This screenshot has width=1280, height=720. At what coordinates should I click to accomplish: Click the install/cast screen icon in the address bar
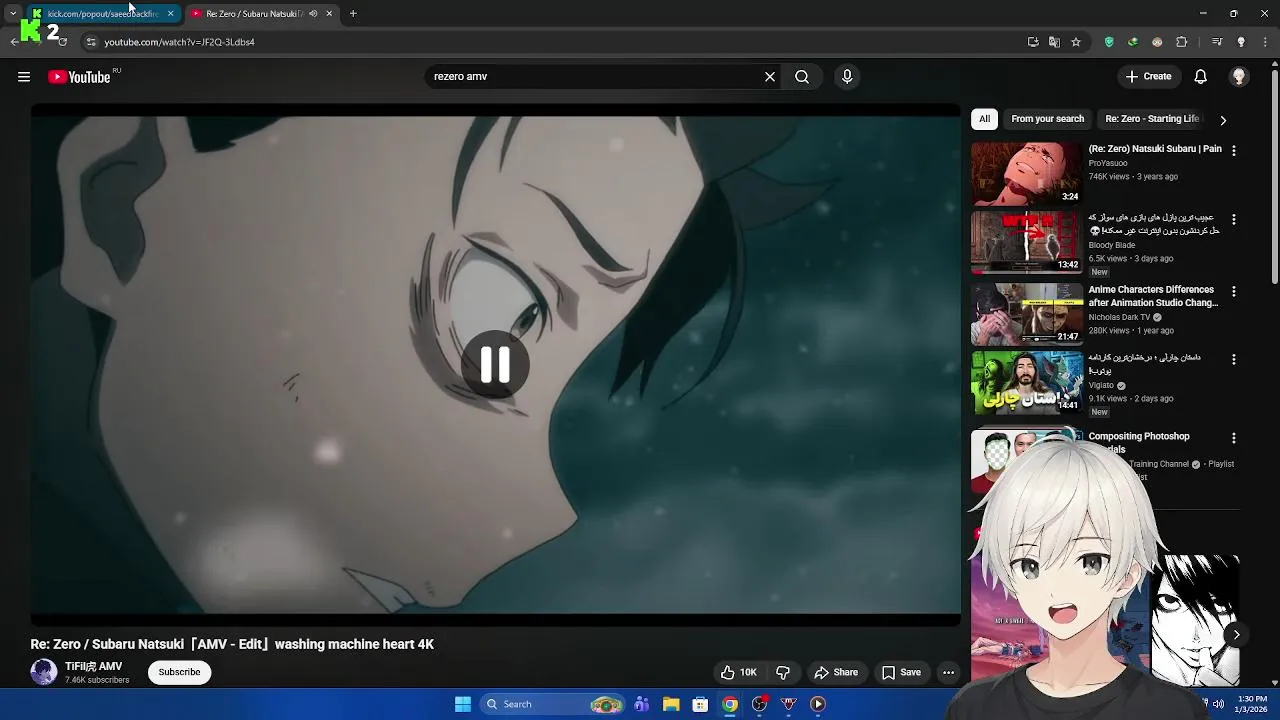pos(1033,42)
